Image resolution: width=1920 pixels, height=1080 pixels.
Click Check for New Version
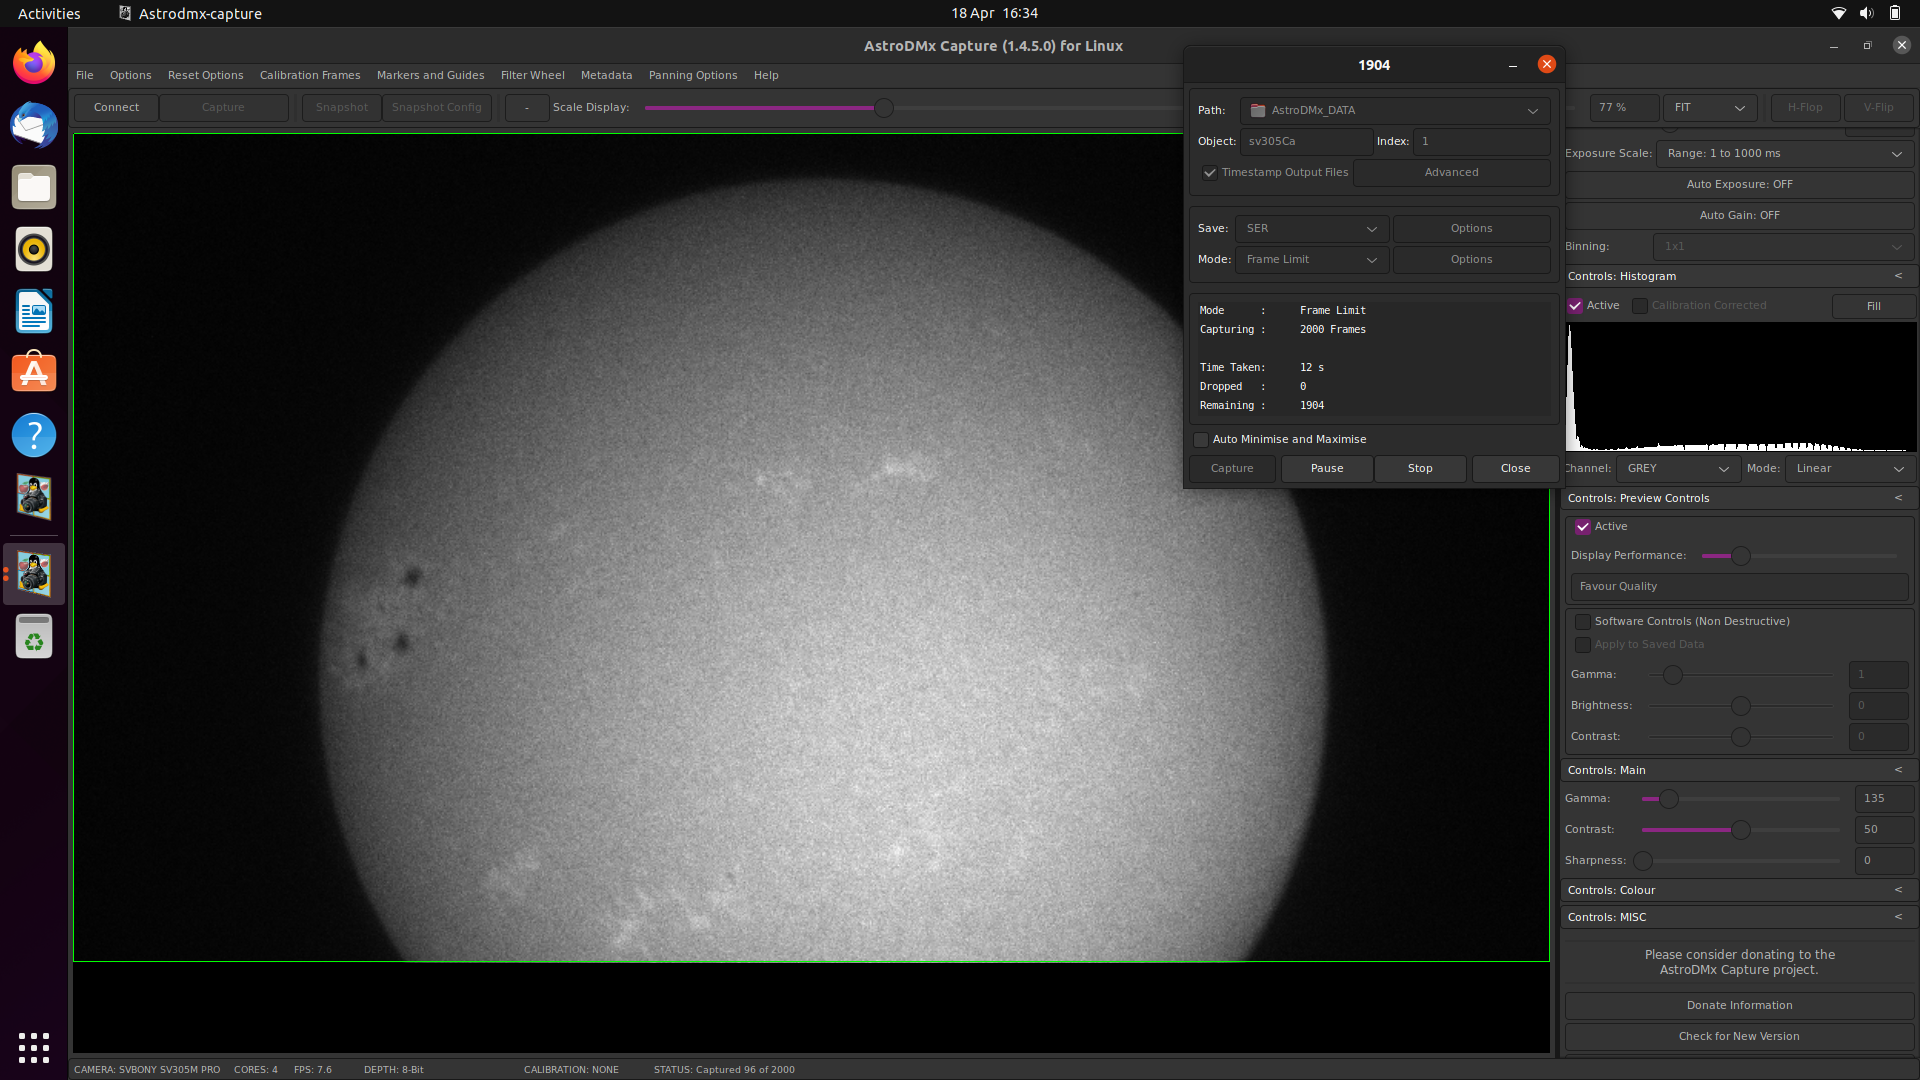coord(1740,1037)
